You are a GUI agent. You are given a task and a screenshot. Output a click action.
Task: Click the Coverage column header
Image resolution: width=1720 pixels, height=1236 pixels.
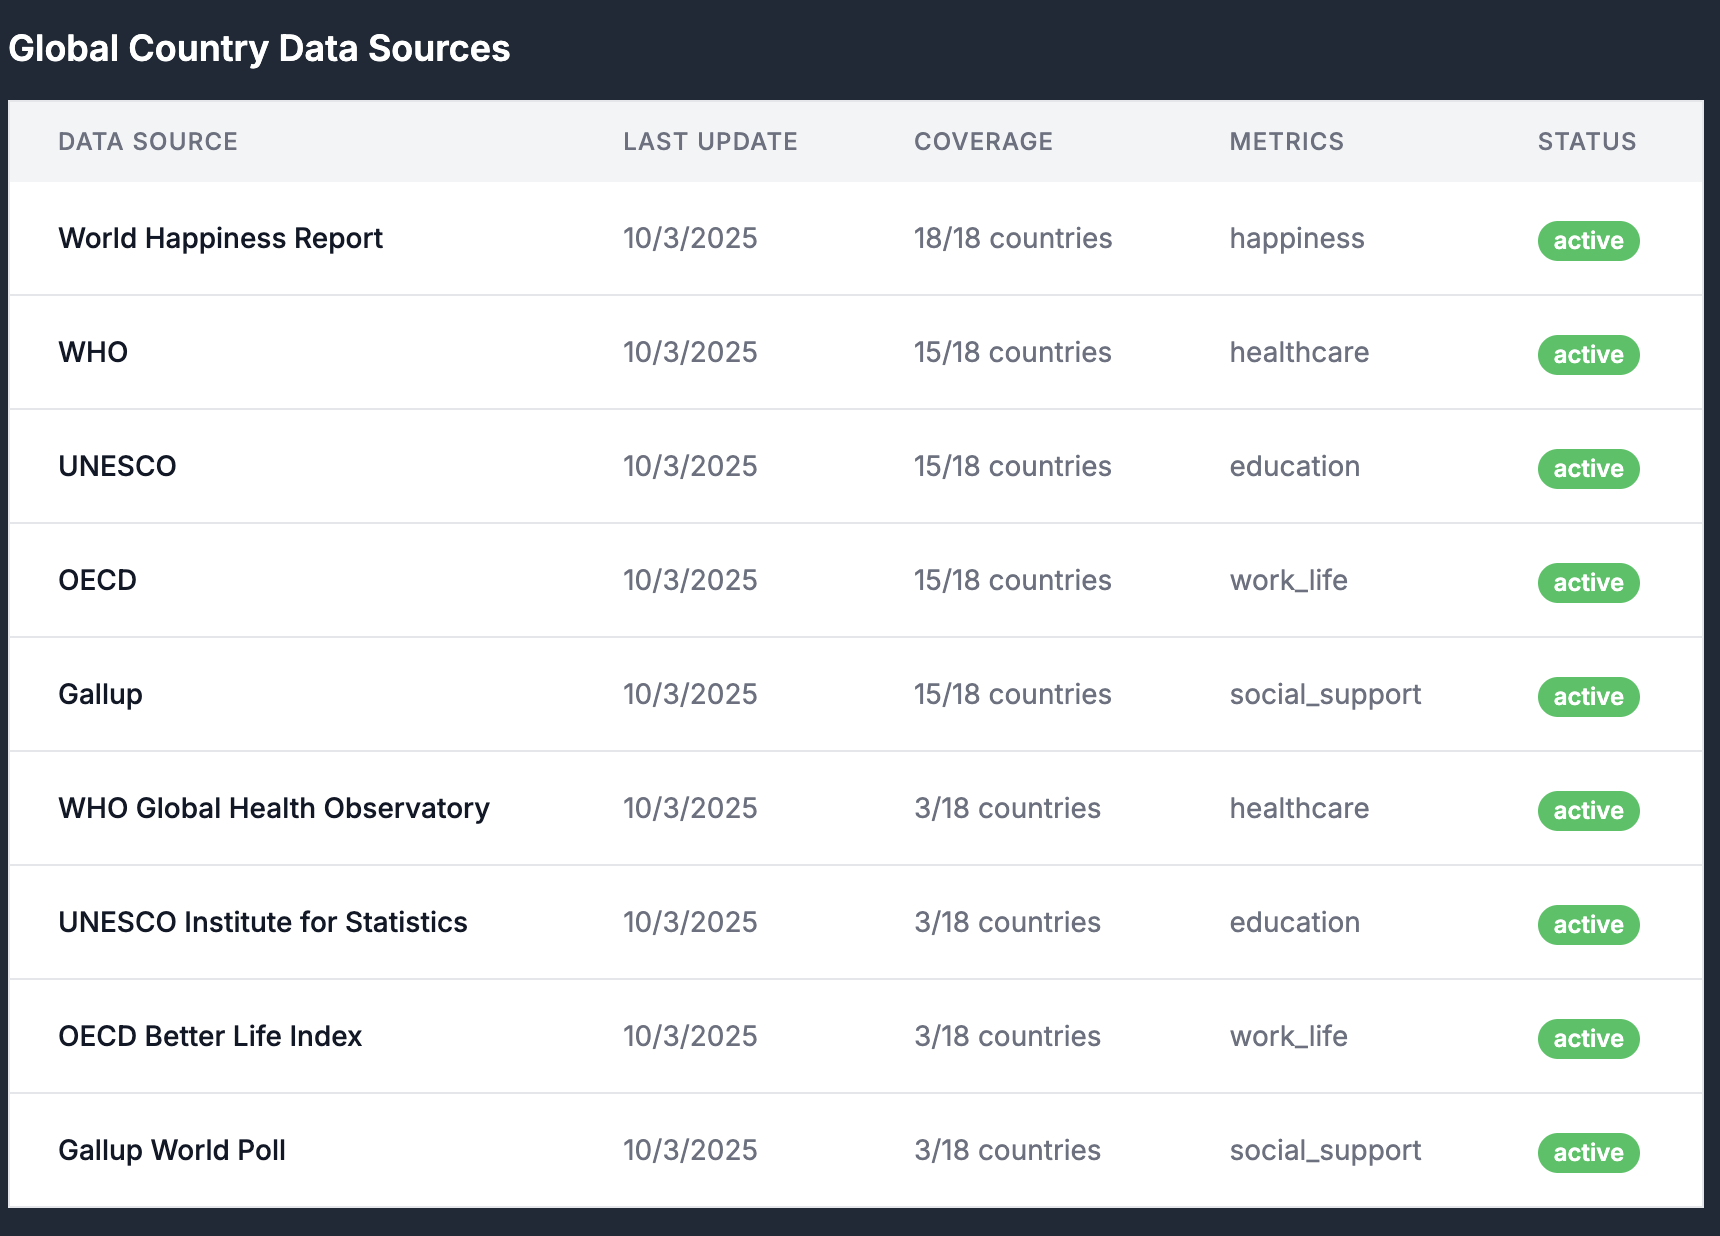click(983, 142)
